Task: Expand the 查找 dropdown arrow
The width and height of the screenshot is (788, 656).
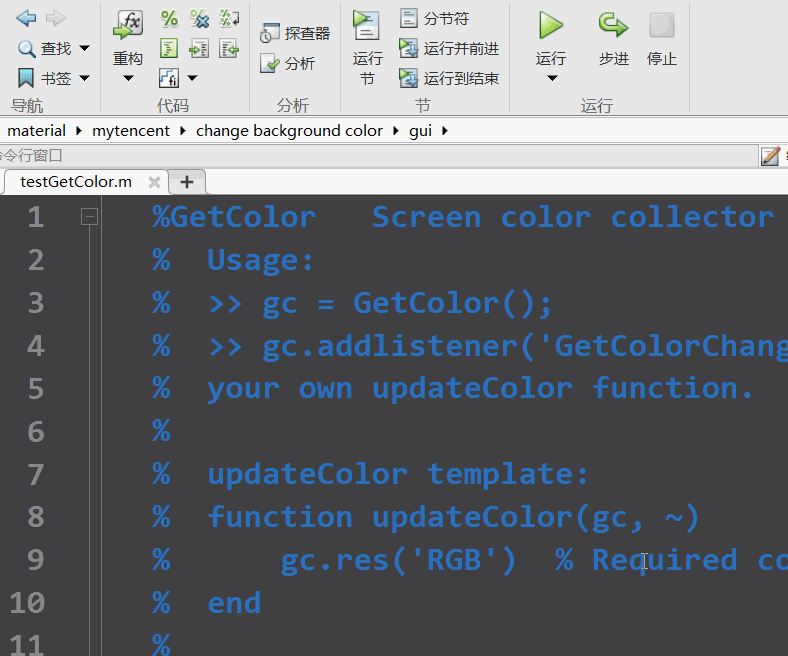Action: [84, 49]
